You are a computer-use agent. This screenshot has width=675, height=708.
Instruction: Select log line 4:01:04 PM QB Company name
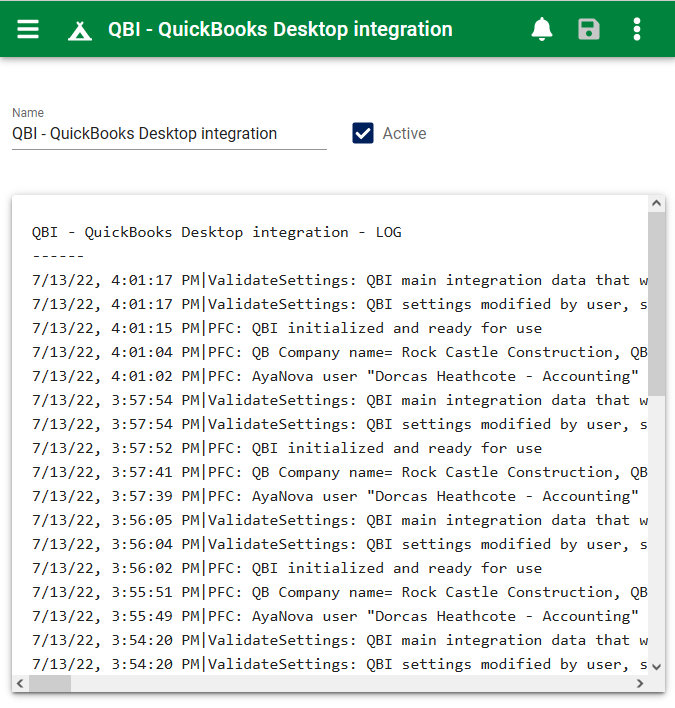(340, 352)
